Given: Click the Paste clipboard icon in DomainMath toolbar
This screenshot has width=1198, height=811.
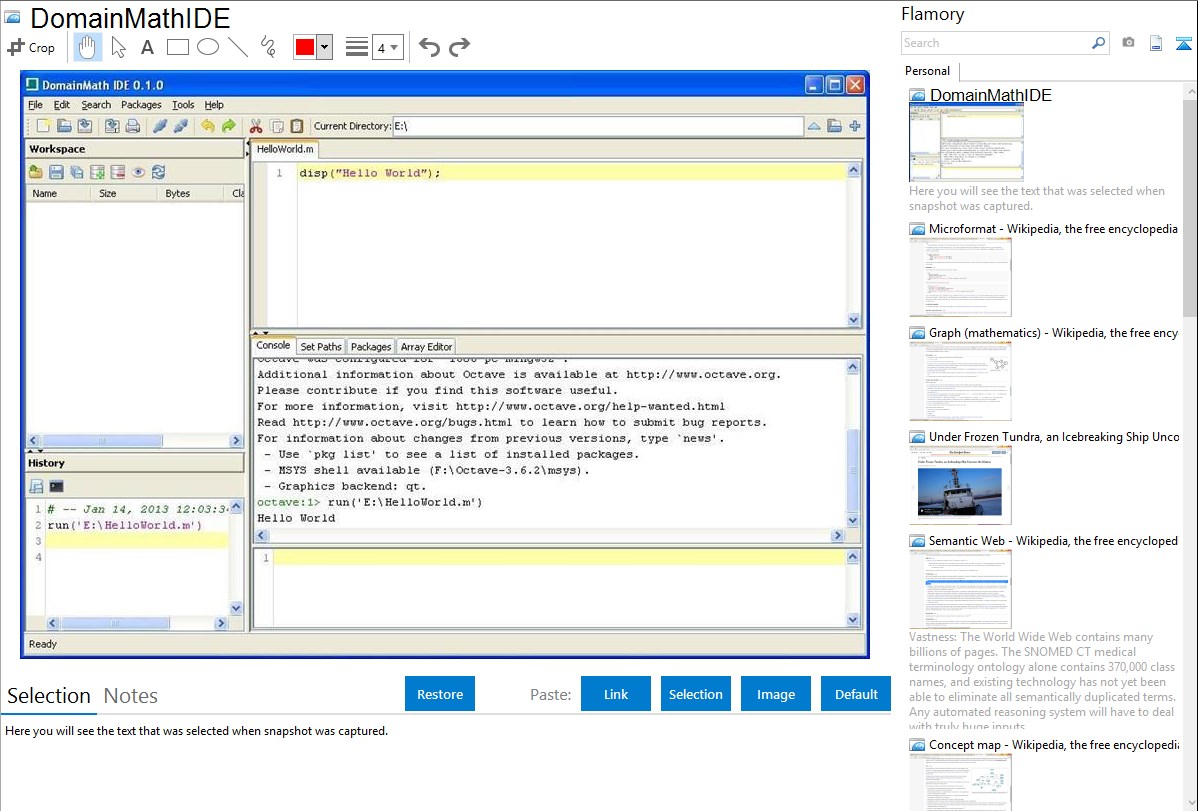Looking at the screenshot, I should pos(297,126).
